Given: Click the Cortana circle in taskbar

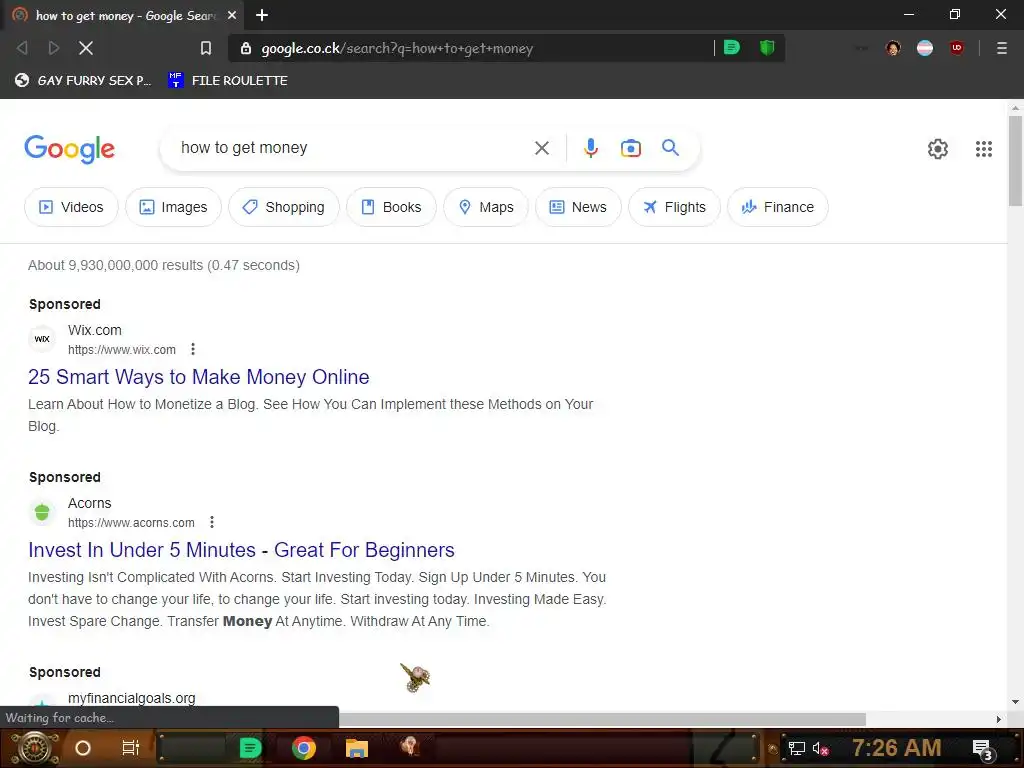Looking at the screenshot, I should [x=83, y=748].
